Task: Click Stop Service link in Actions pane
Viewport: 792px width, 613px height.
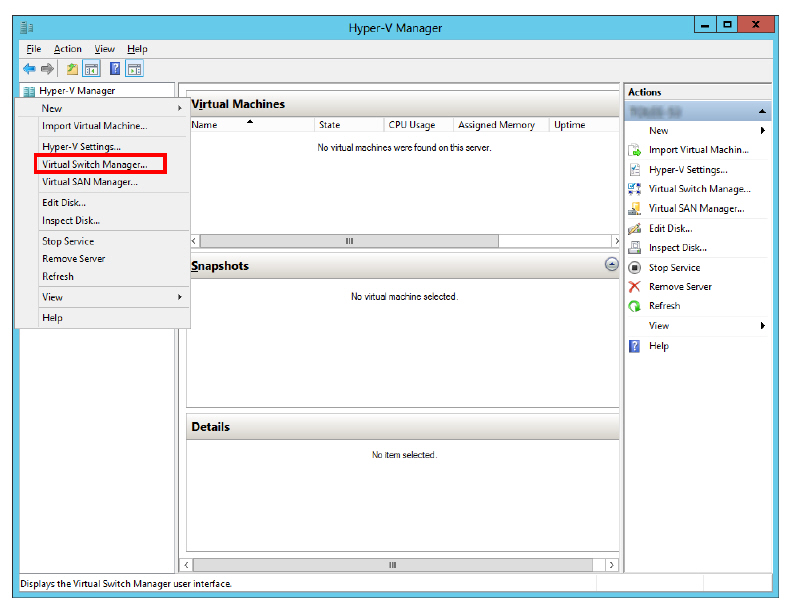Action: coord(674,268)
